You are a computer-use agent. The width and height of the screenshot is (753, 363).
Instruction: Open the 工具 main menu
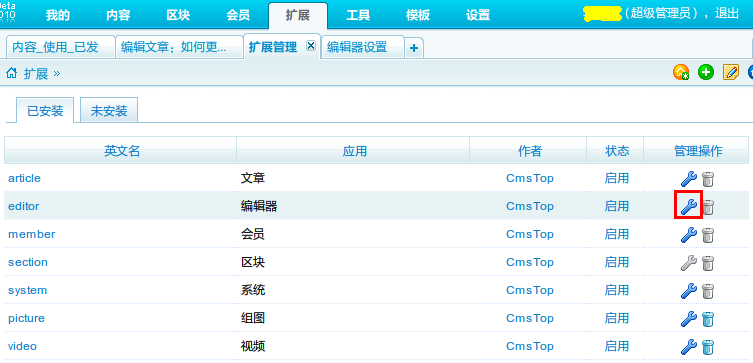click(x=358, y=15)
